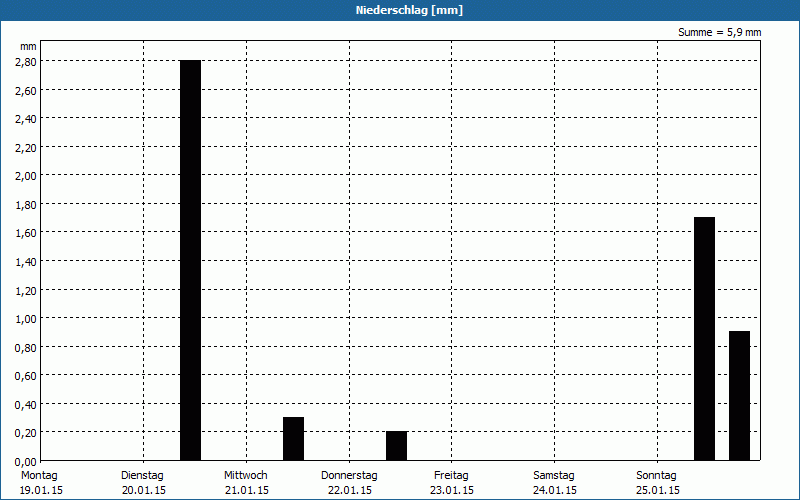The height and width of the screenshot is (500, 800).
Task: Click the y-axis value '0,60'
Action: click(28, 377)
